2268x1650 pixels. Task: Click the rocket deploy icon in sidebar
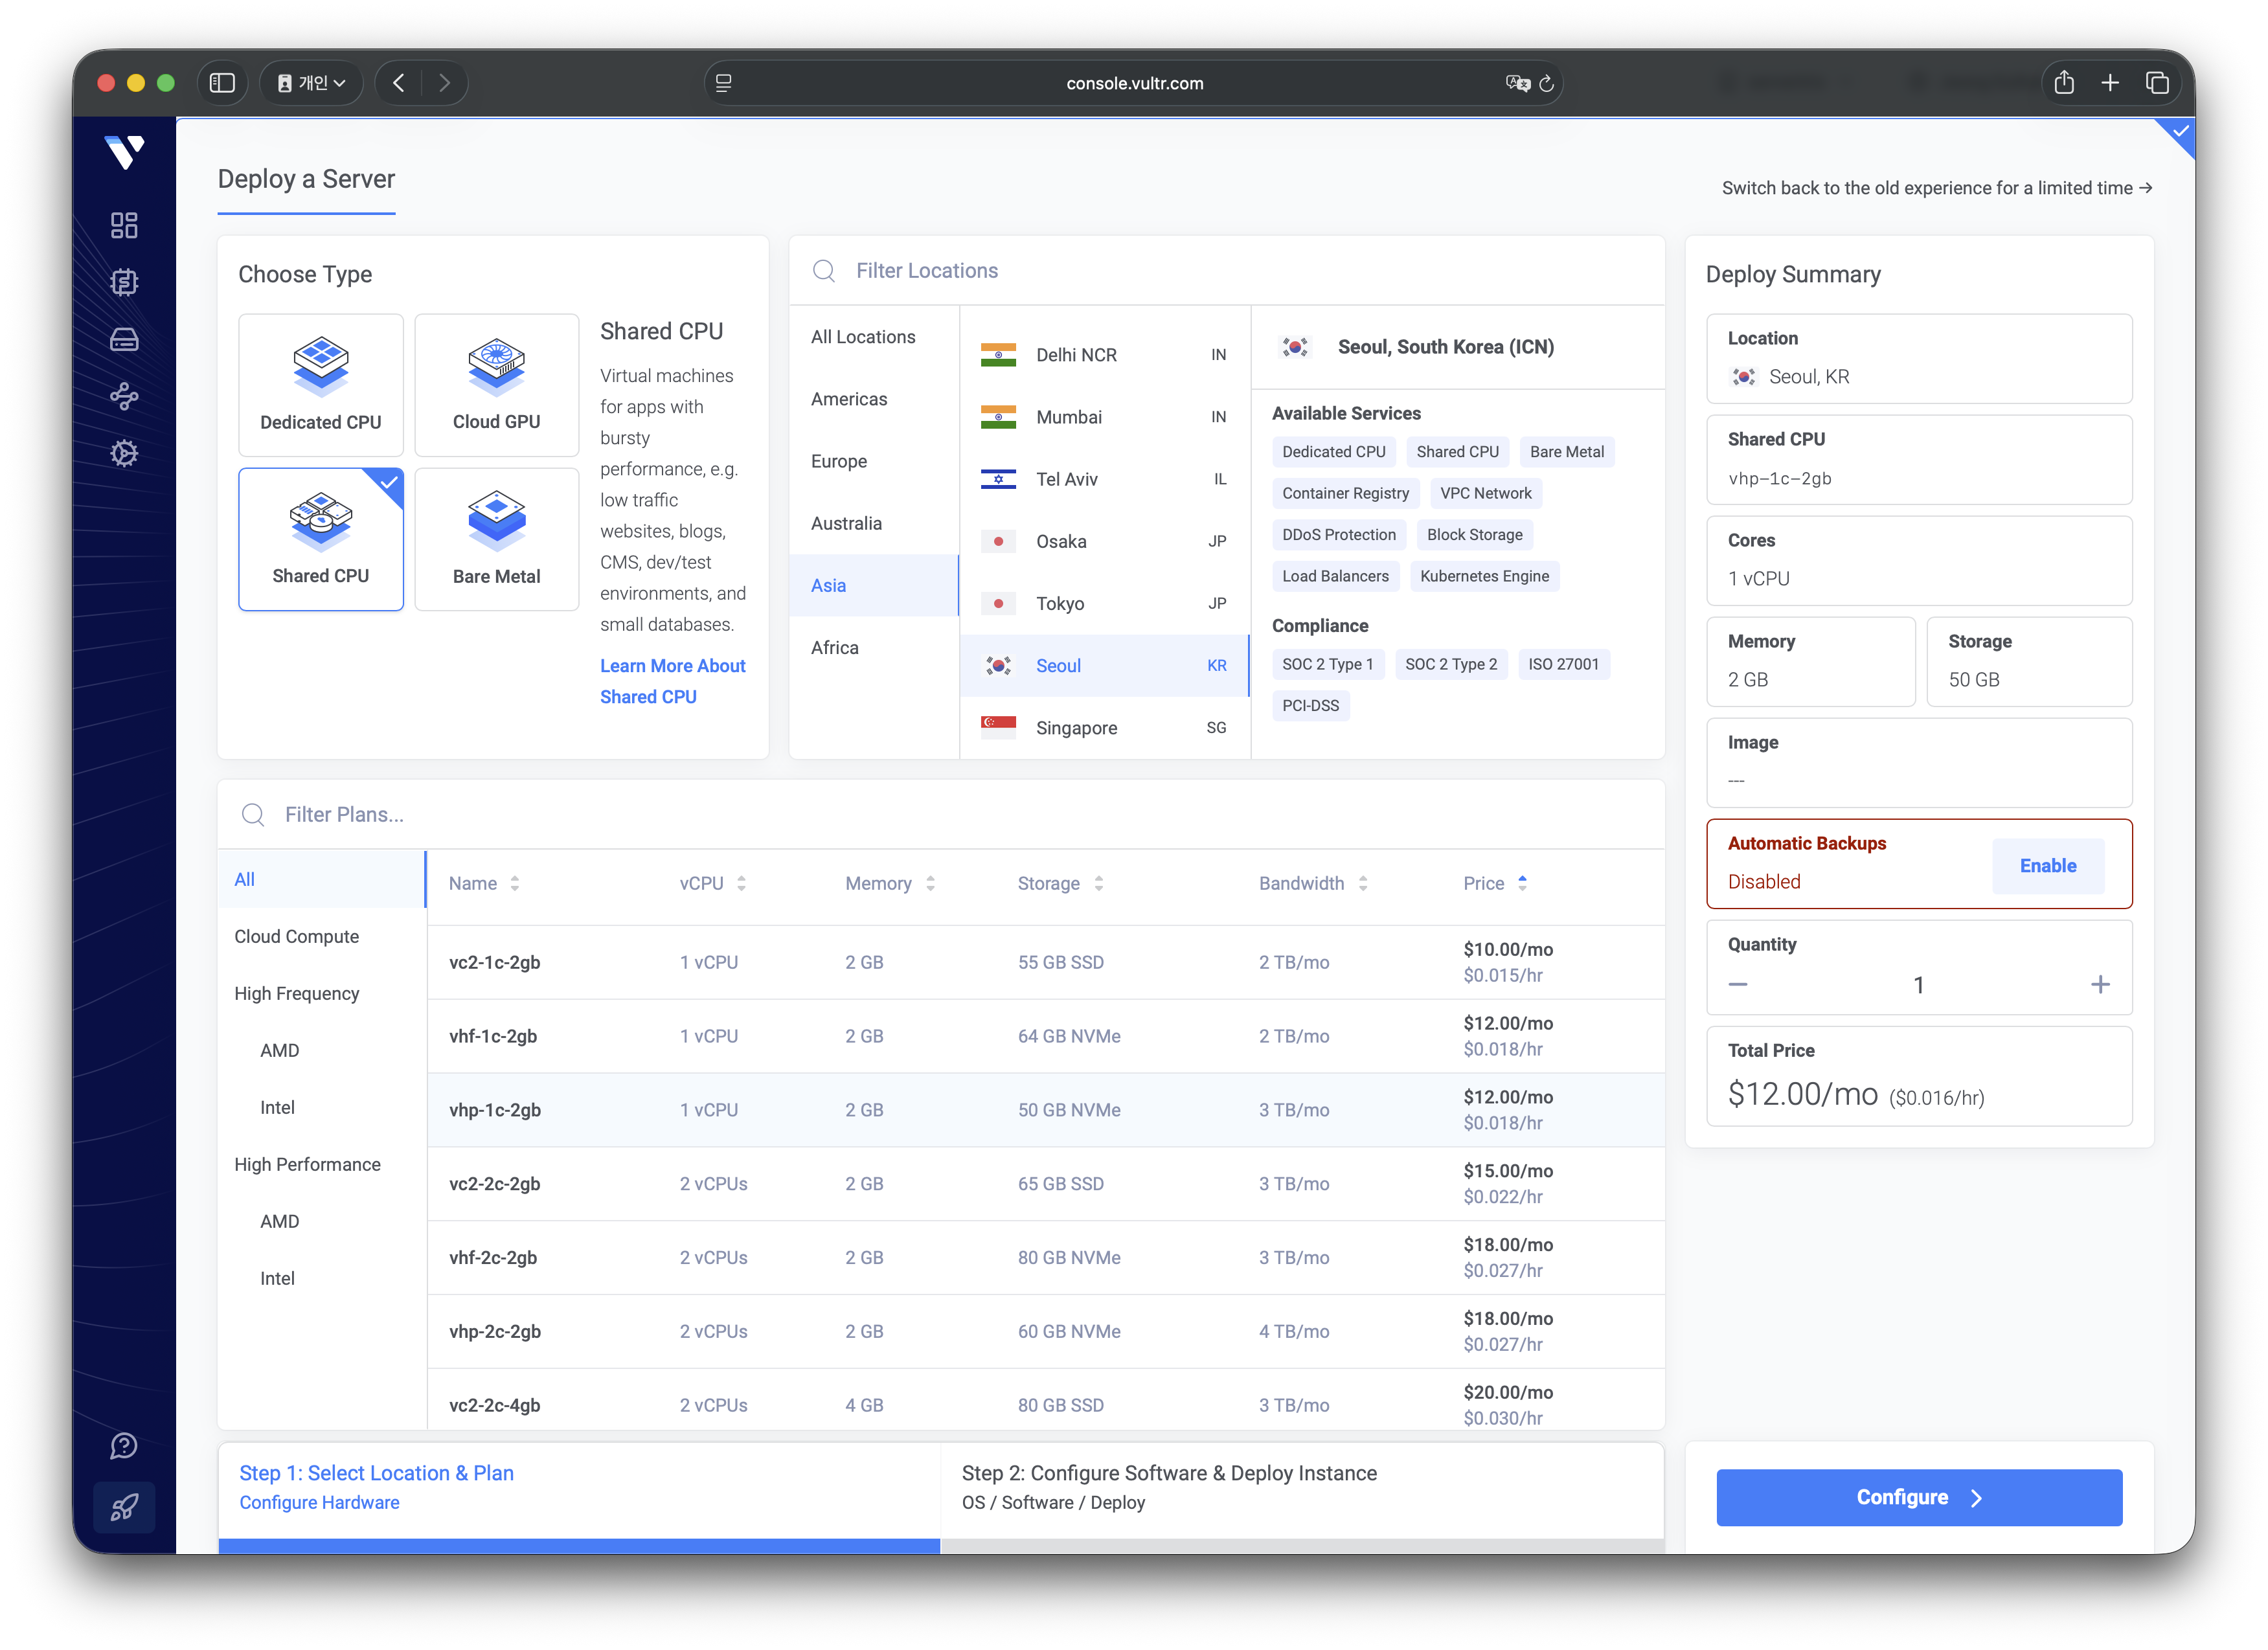coord(124,1507)
